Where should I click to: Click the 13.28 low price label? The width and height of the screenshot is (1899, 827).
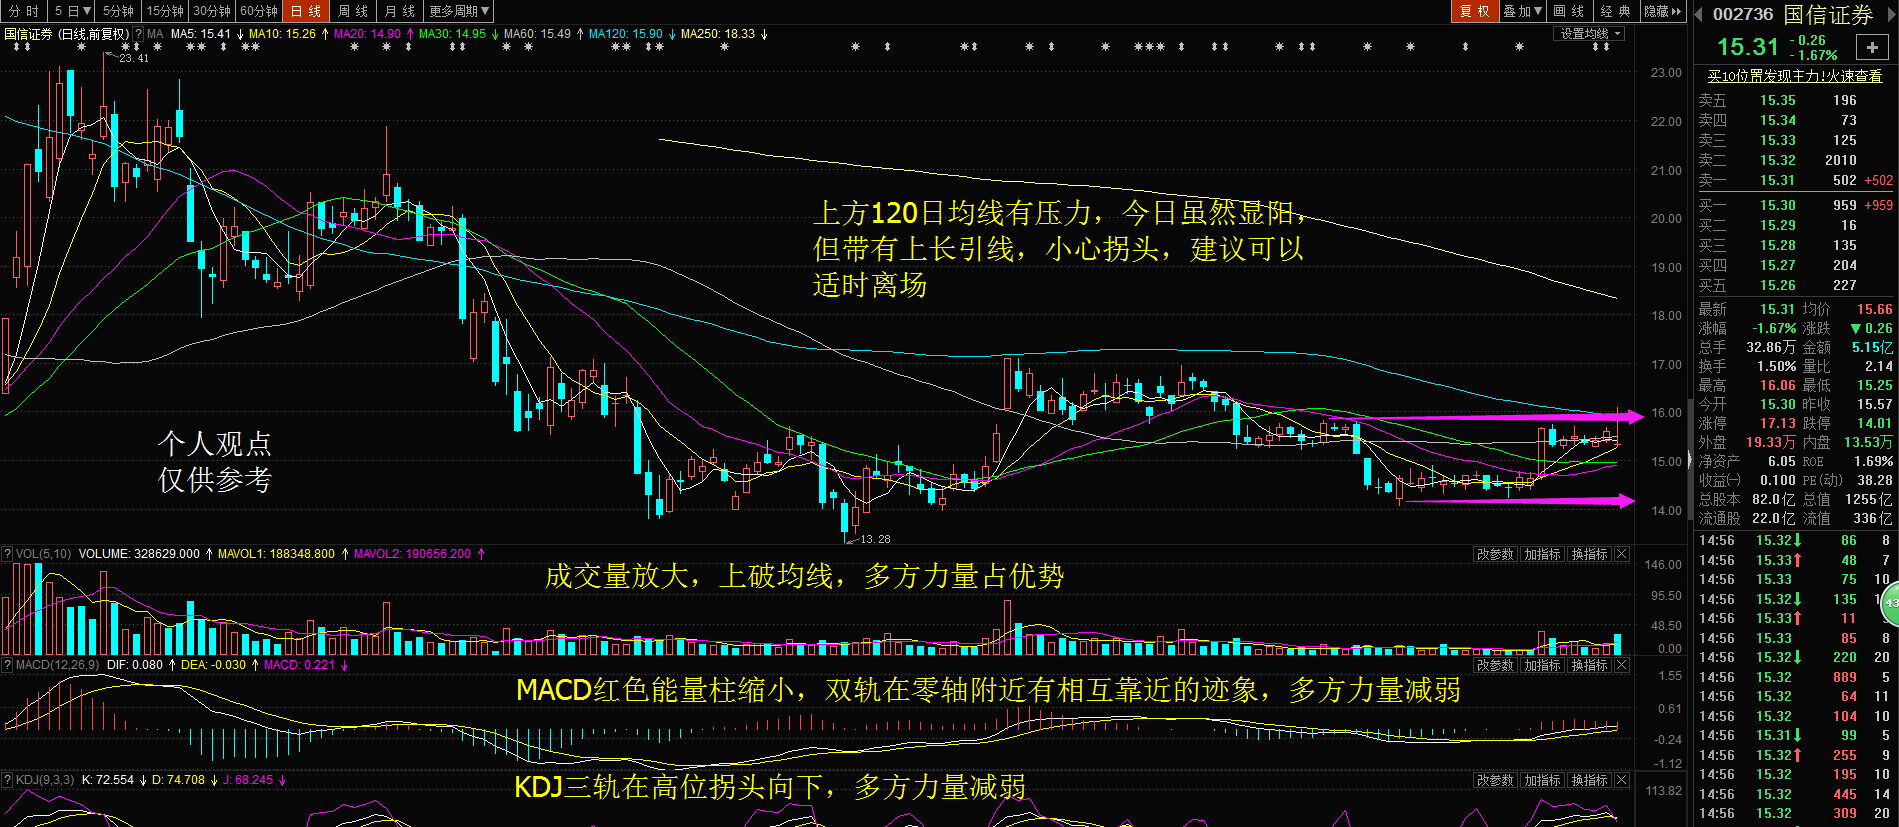pyautogui.click(x=874, y=539)
